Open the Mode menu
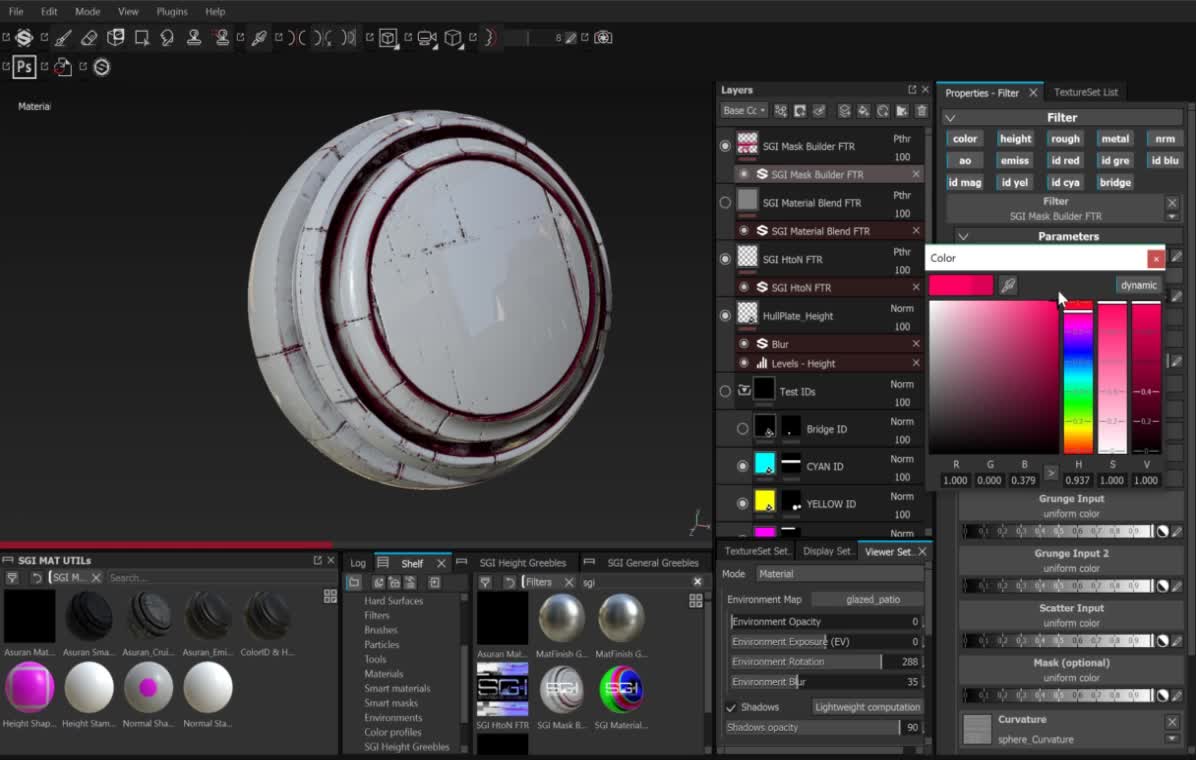Viewport: 1196px width, 760px height. pyautogui.click(x=87, y=11)
